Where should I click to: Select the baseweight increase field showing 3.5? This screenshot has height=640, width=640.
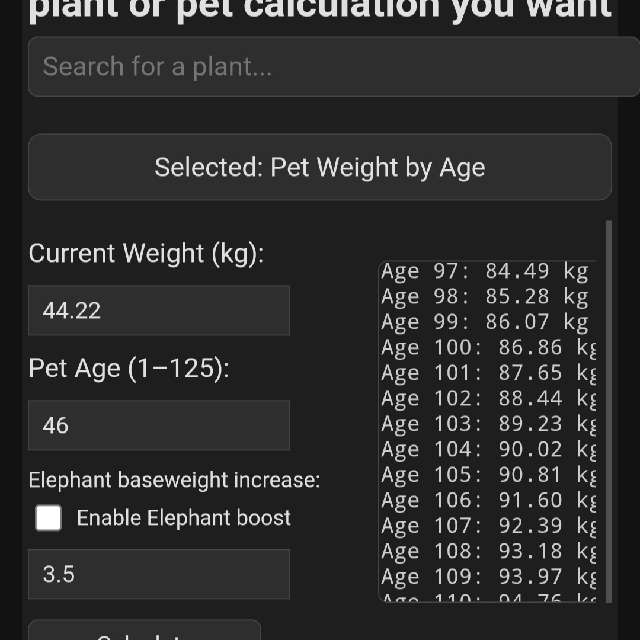pos(159,574)
